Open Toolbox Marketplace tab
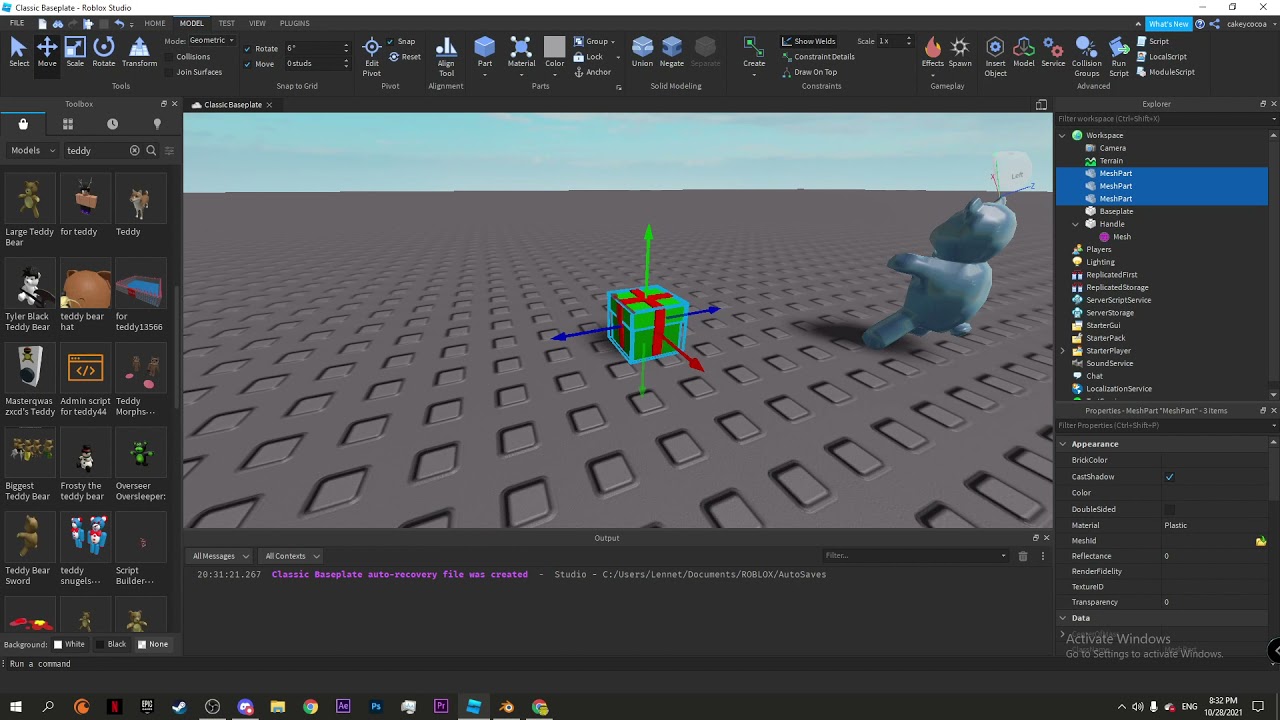Viewport: 1280px width, 720px height. click(x=23, y=124)
